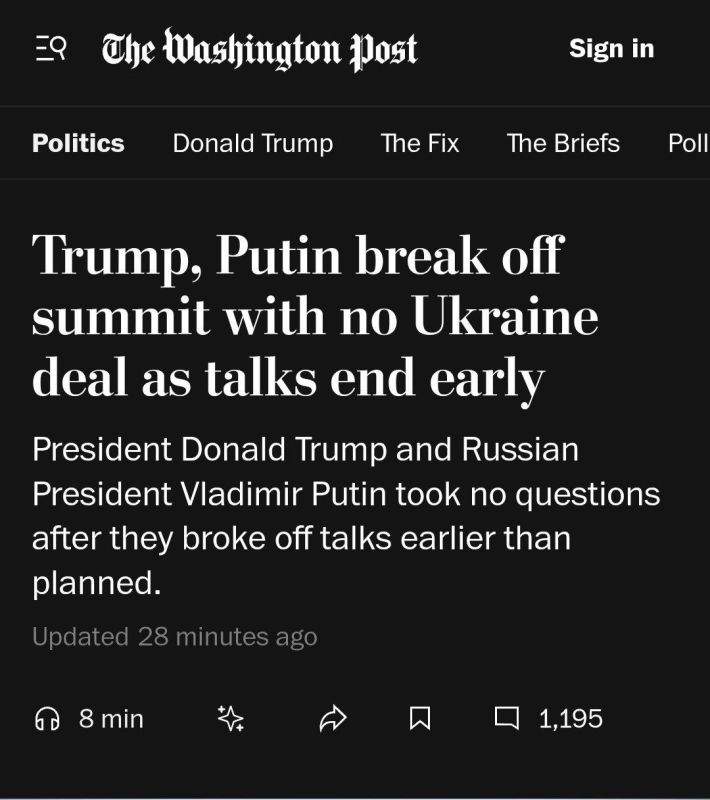Play the article audio headphones icon
This screenshot has height=800, width=710.
(x=47, y=717)
